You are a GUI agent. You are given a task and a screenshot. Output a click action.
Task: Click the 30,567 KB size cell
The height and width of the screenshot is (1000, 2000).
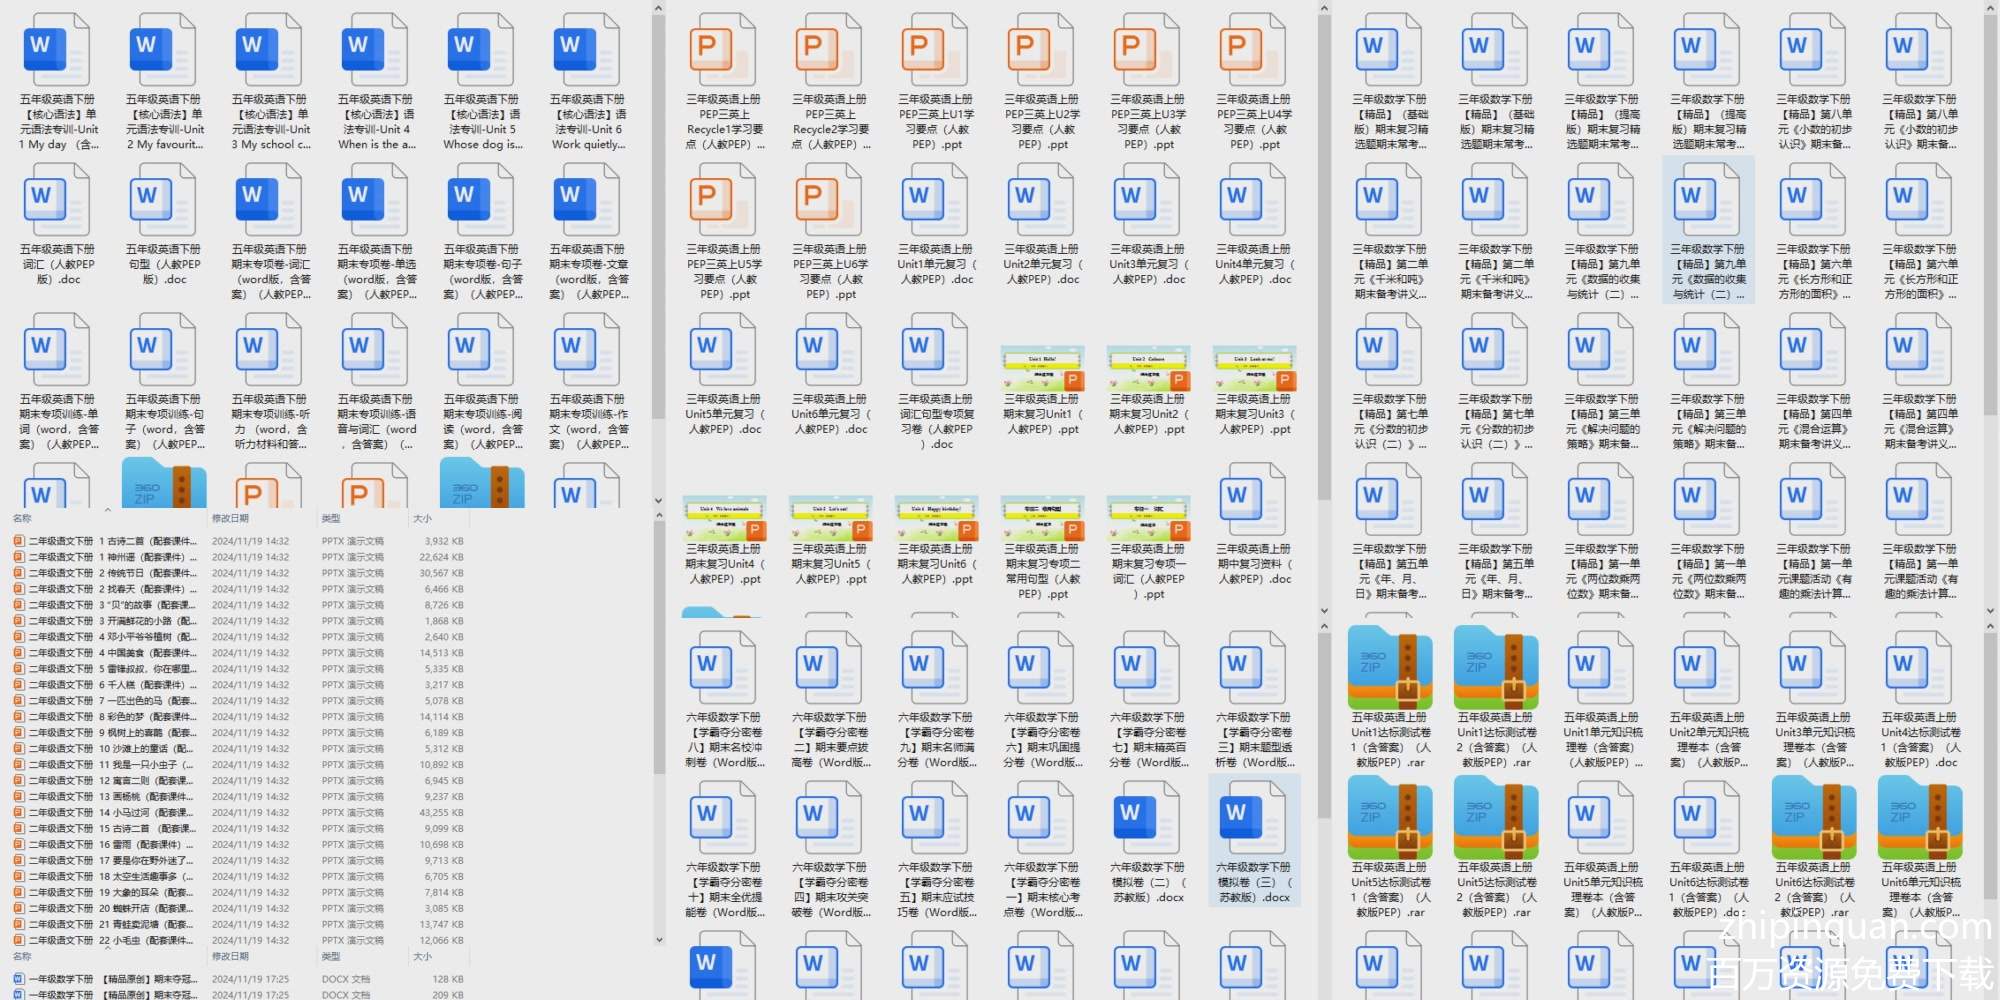(x=441, y=573)
